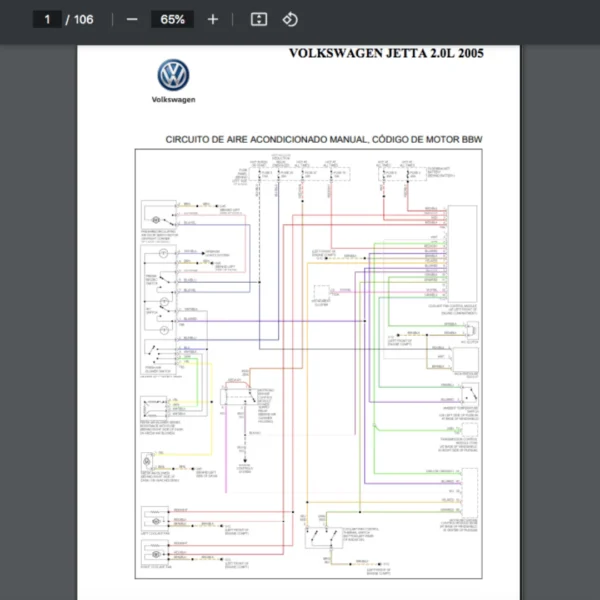Click the current page number field
The image size is (600, 600).
pyautogui.click(x=47, y=19)
